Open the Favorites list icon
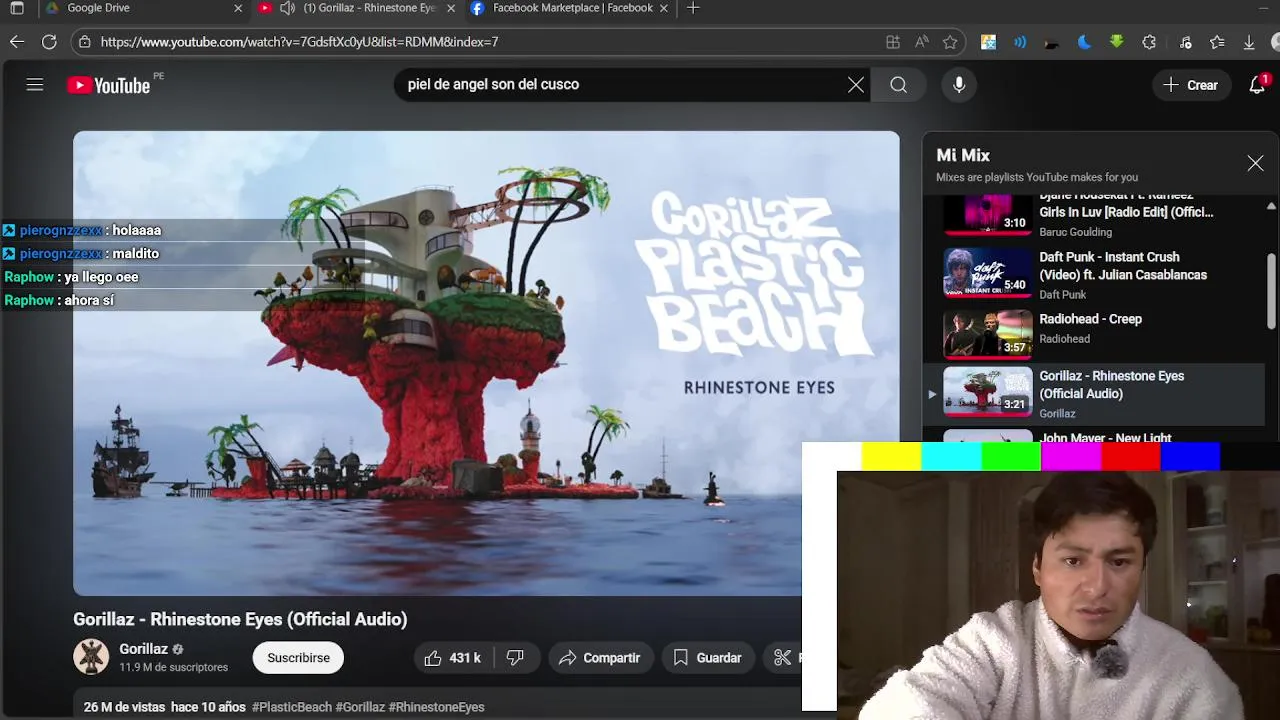Image resolution: width=1280 pixels, height=720 pixels. (x=1217, y=42)
